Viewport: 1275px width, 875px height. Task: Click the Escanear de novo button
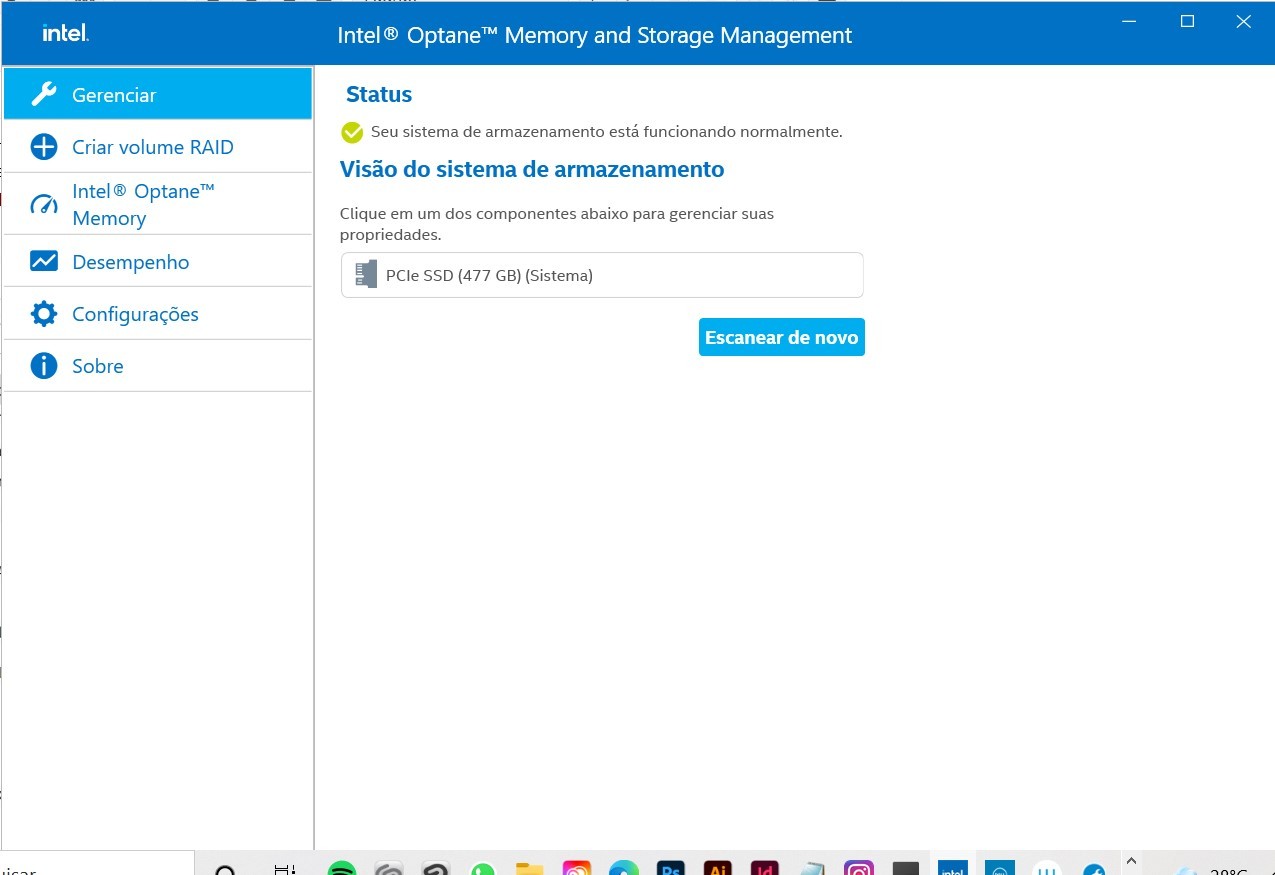pos(781,337)
